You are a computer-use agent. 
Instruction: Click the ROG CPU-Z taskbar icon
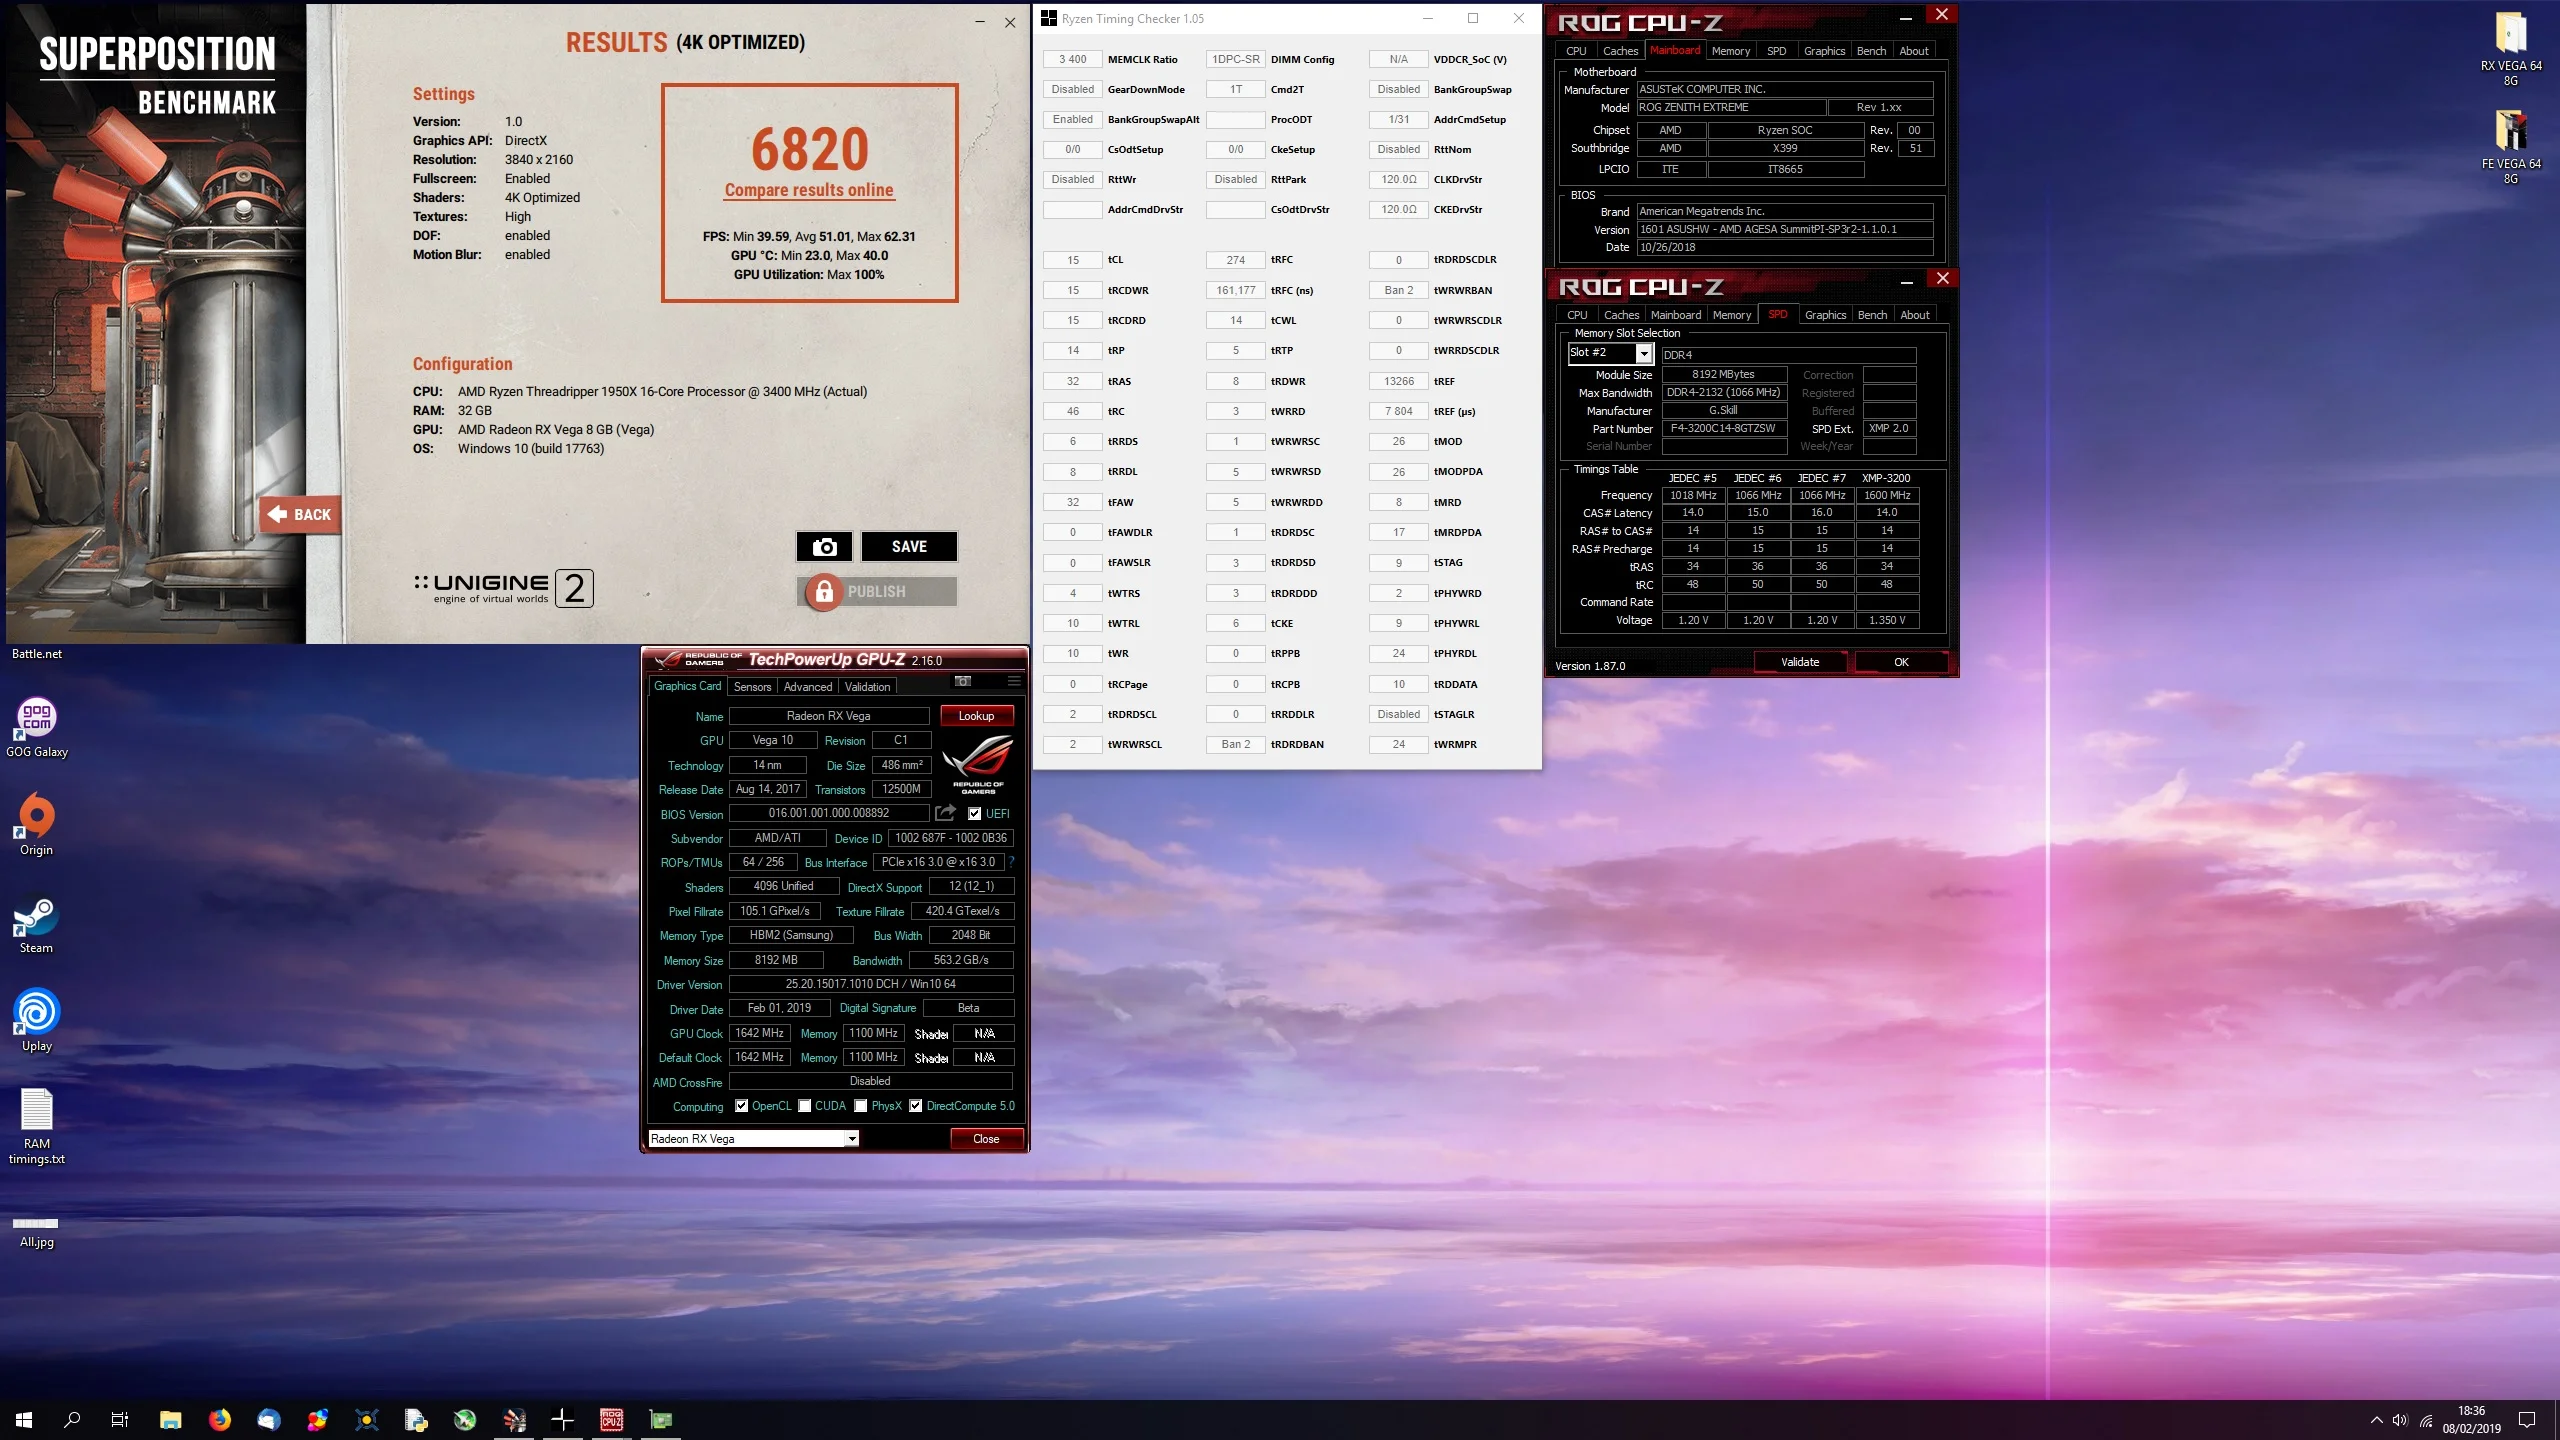point(612,1419)
